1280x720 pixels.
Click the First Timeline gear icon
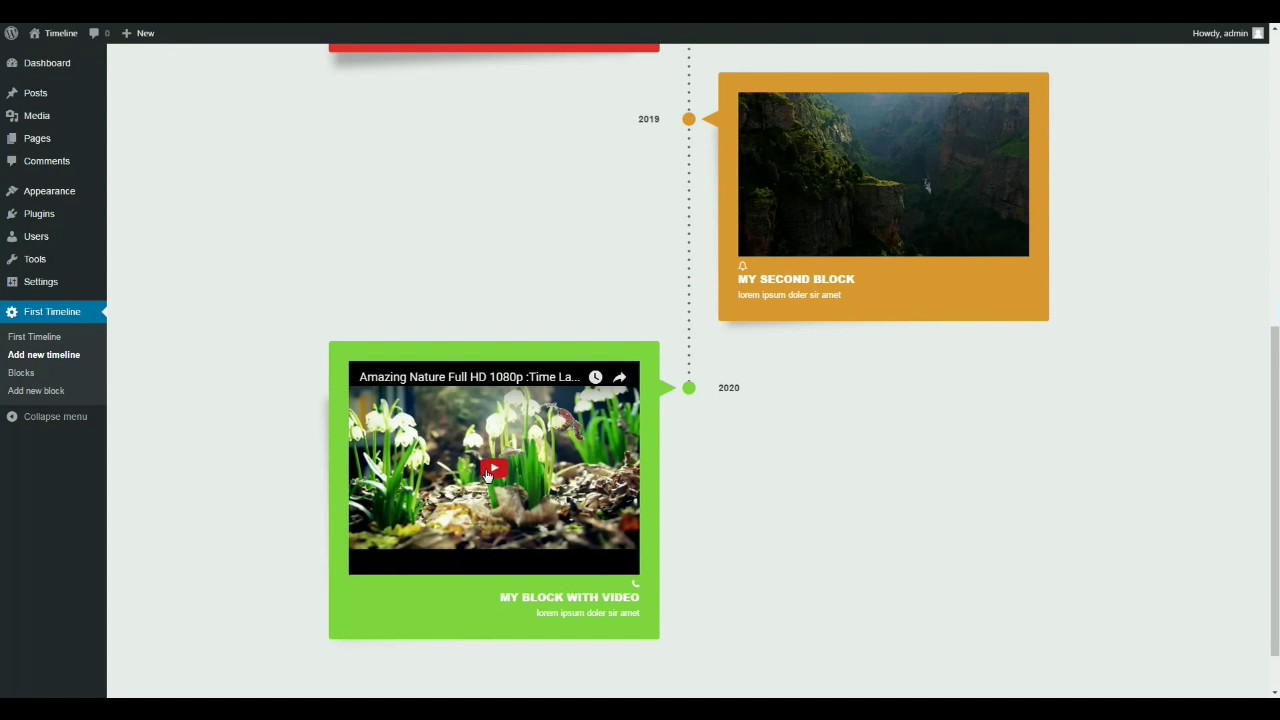(12, 312)
